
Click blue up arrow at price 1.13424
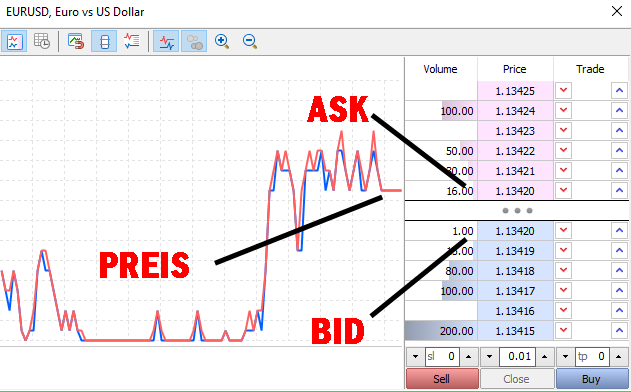(x=619, y=111)
